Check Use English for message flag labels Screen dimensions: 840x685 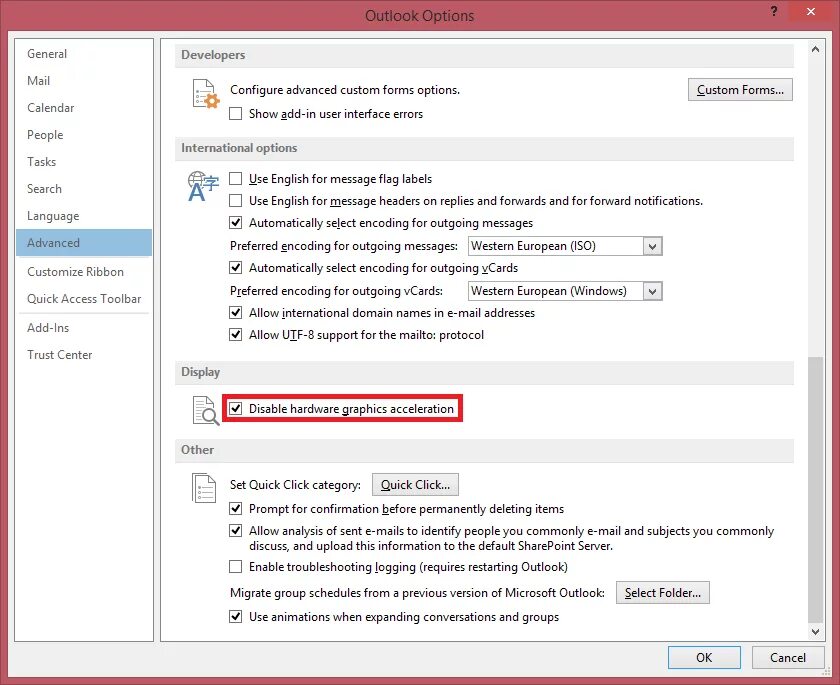235,178
